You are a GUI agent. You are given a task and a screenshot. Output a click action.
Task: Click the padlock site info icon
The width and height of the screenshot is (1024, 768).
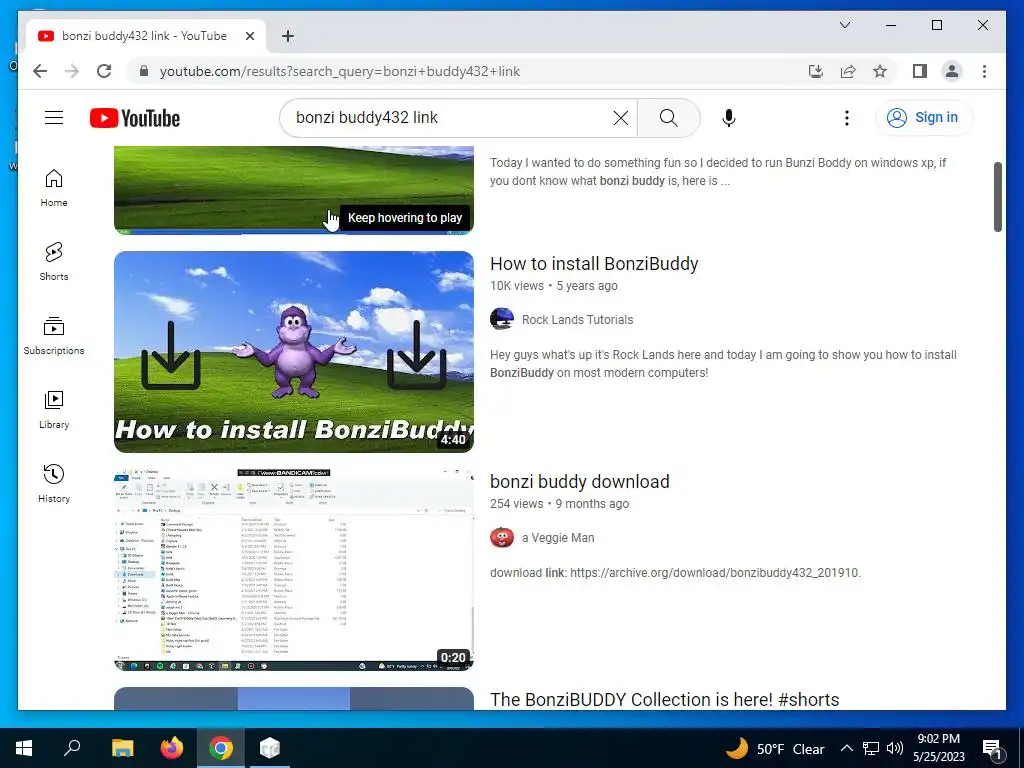pyautogui.click(x=144, y=71)
